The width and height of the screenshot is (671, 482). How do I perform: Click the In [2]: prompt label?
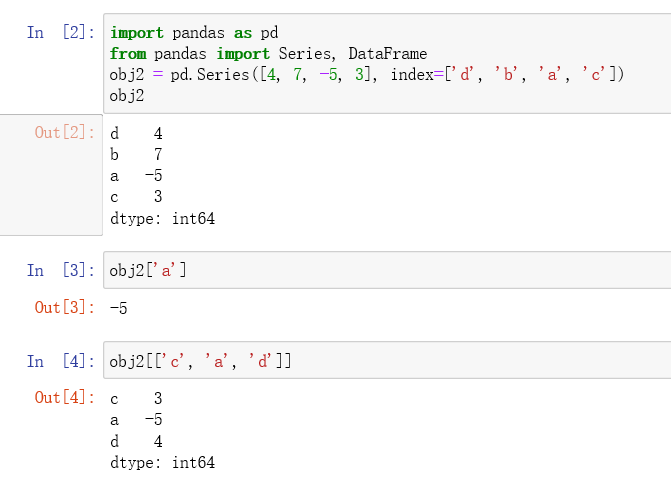(x=61, y=33)
